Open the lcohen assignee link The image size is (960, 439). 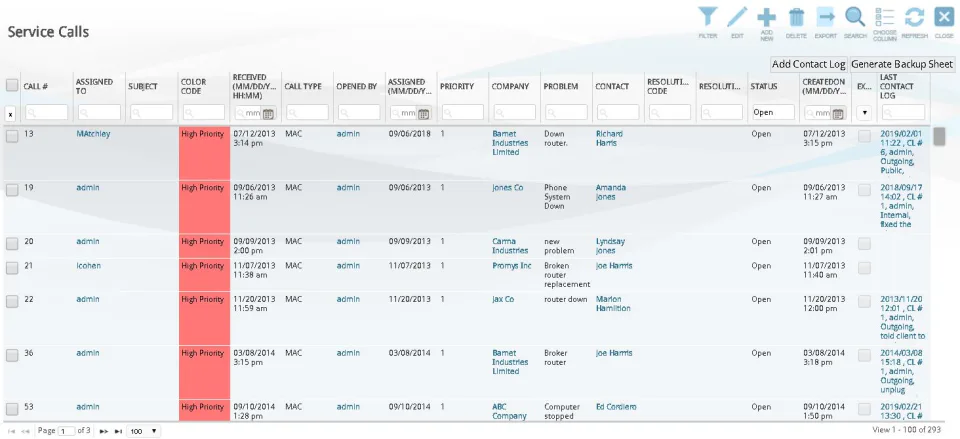tap(89, 266)
